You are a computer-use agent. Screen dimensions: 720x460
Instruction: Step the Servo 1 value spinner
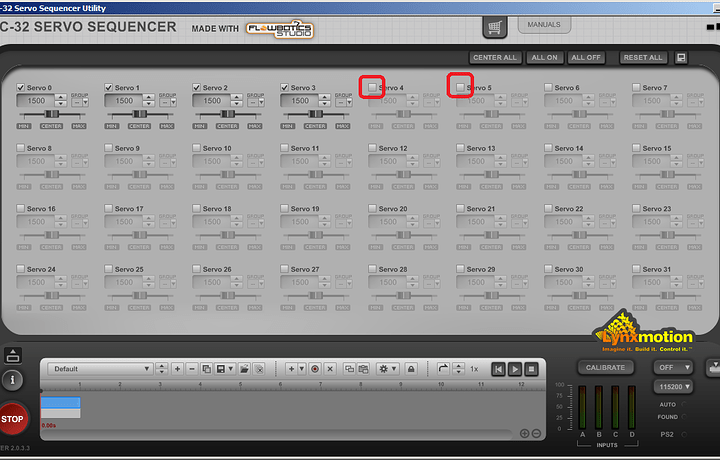[x=148, y=101]
